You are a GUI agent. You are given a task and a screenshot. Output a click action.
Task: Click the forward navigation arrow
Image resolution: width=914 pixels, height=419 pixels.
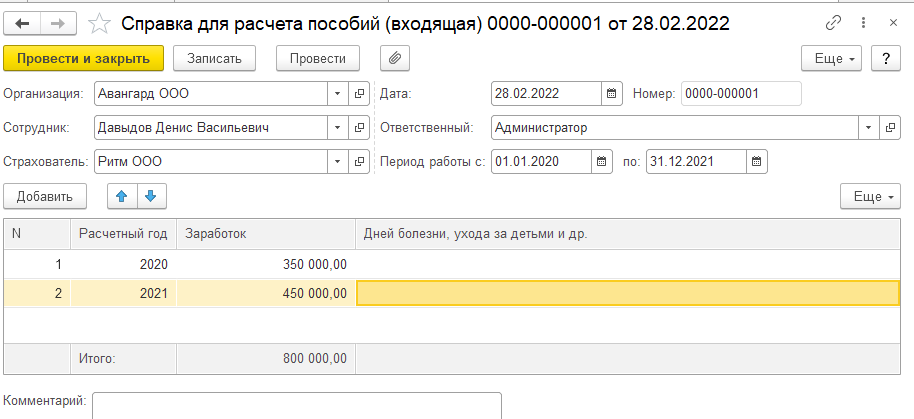(x=57, y=22)
